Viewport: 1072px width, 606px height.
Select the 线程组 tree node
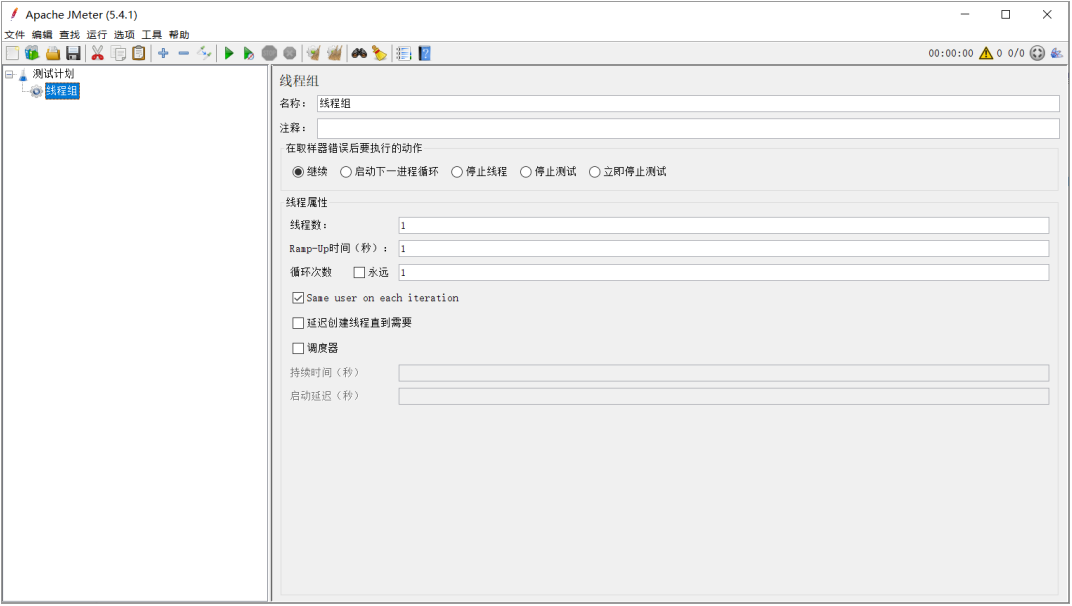[x=62, y=91]
